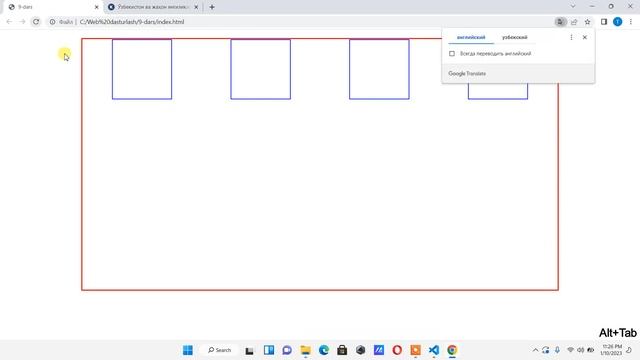Open the volume control in system tray
Image resolution: width=640 pixels, height=360 pixels.
(x=580, y=350)
